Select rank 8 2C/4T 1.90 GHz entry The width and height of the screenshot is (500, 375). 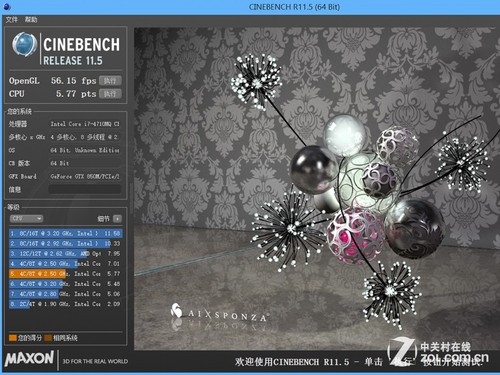point(66,304)
